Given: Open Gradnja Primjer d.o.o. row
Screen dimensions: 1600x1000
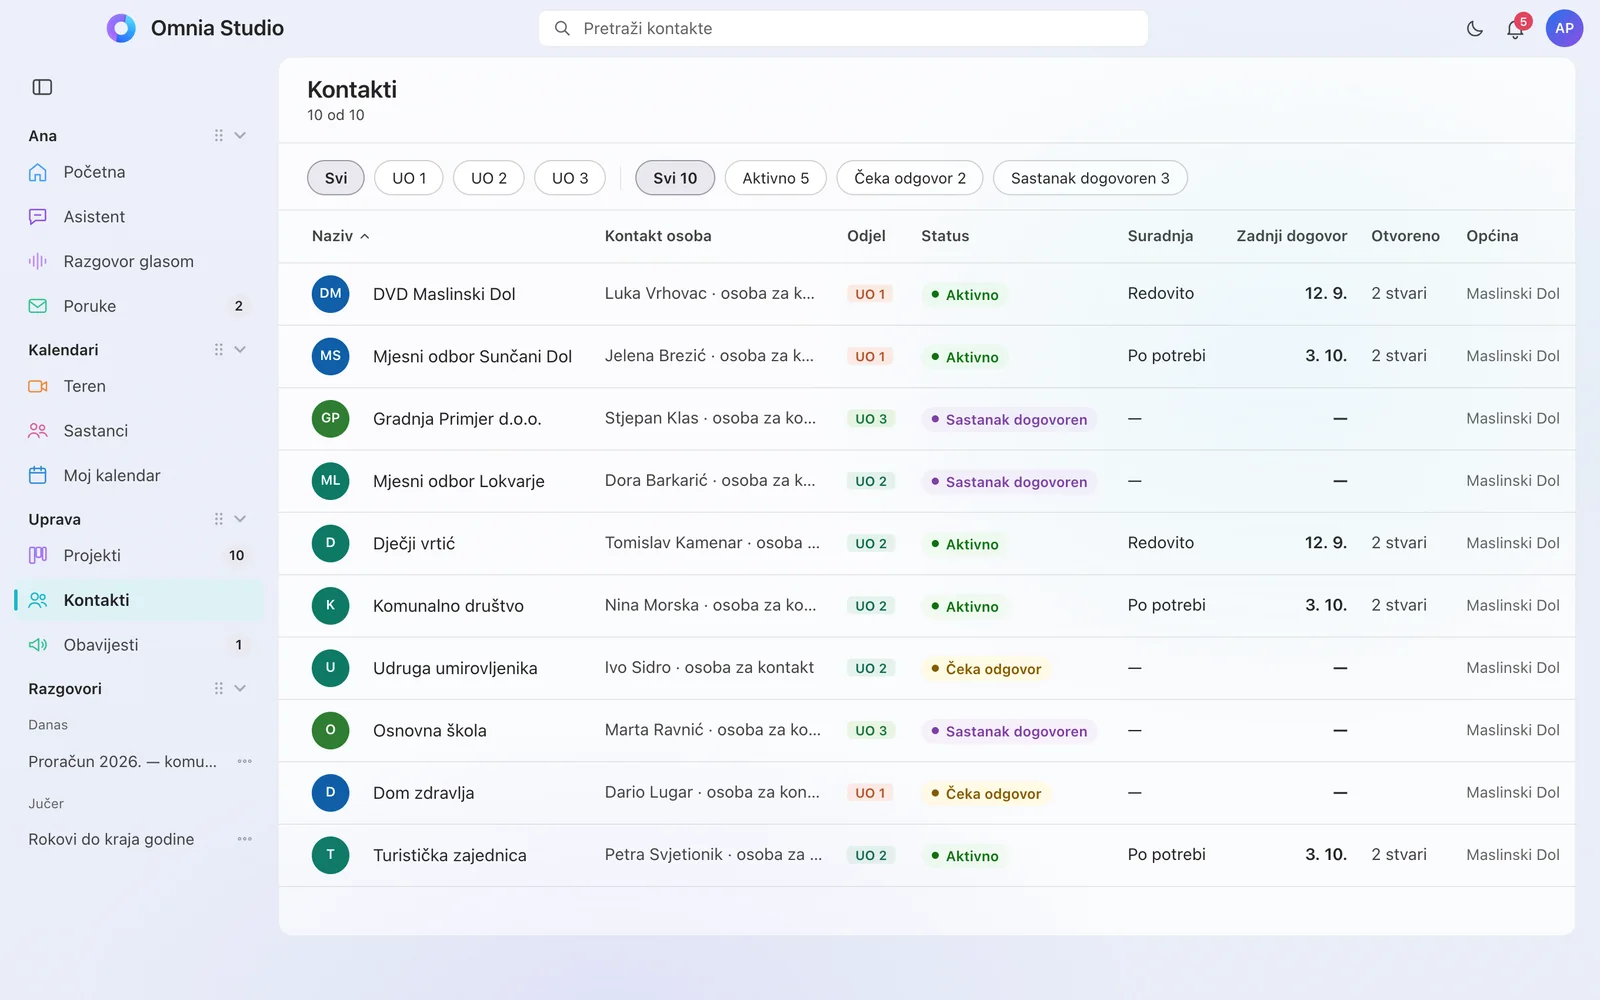Looking at the screenshot, I should pos(926,419).
